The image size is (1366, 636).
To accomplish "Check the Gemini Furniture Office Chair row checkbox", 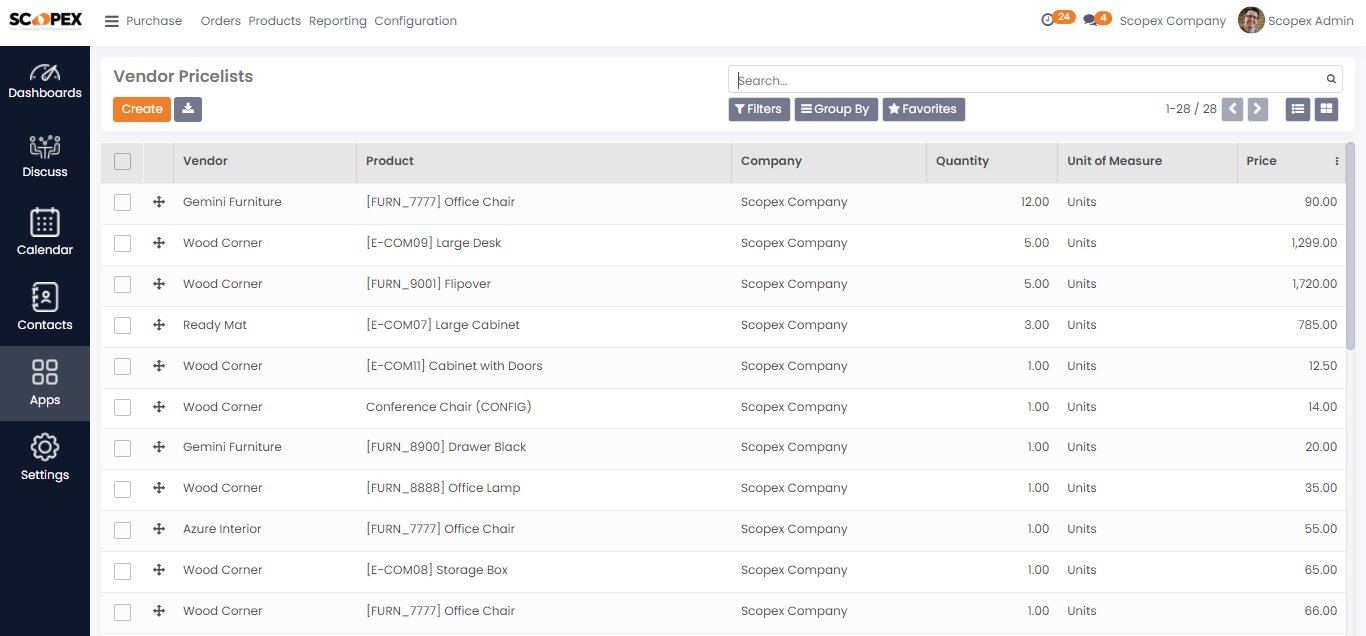I will [122, 202].
